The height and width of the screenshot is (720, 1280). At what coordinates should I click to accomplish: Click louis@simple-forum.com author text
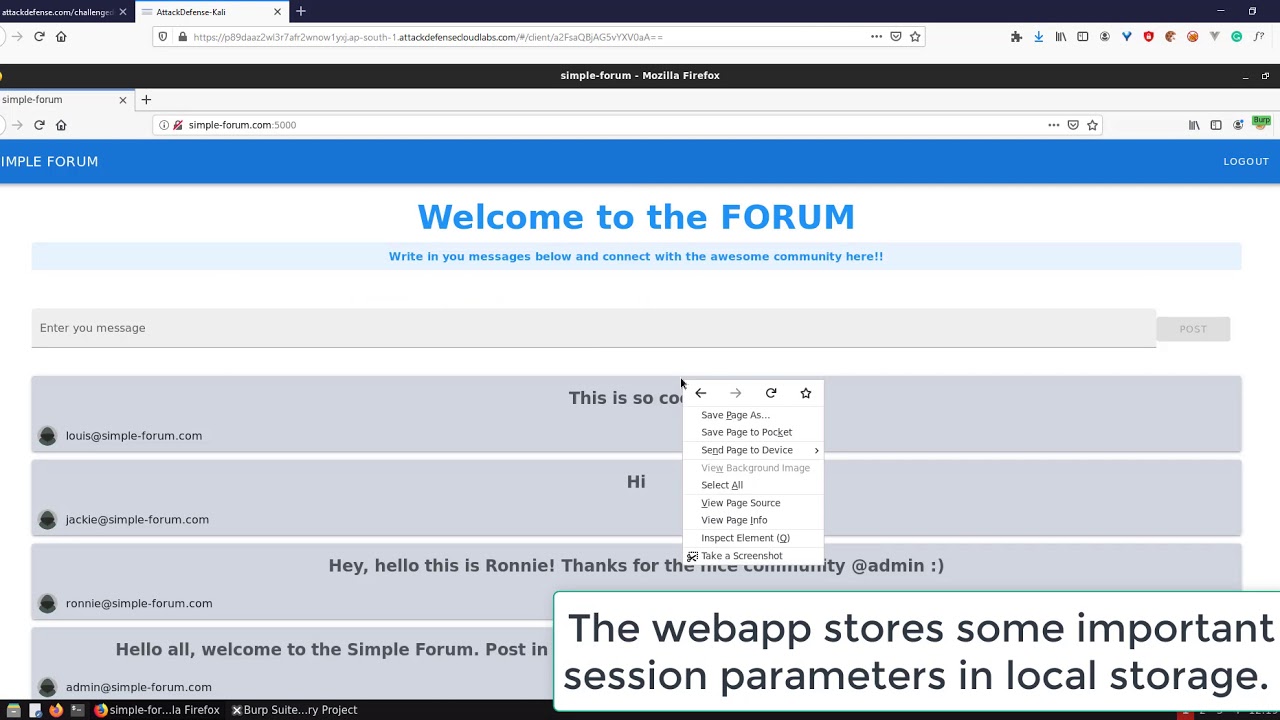[134, 436]
